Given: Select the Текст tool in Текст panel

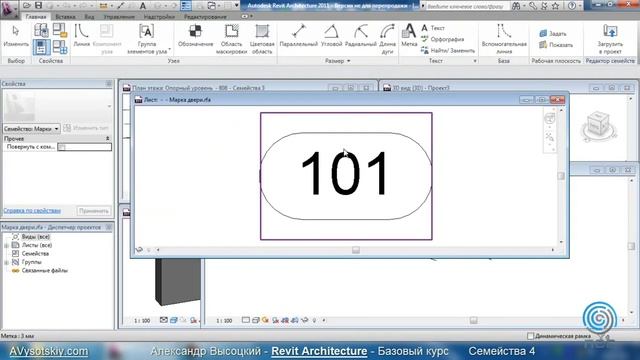Looking at the screenshot, I should tap(433, 28).
